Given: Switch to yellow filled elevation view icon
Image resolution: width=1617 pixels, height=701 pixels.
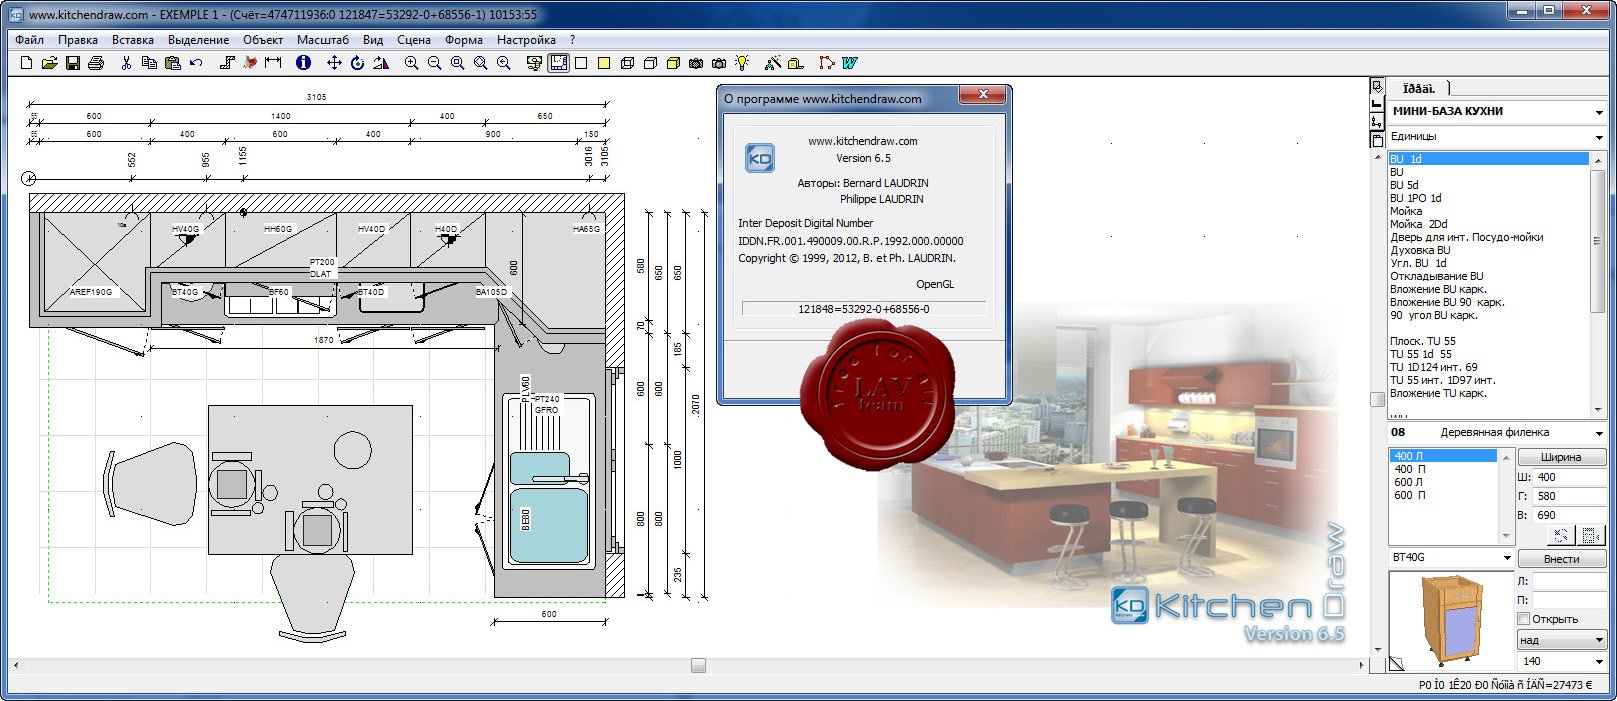Looking at the screenshot, I should click(x=604, y=63).
